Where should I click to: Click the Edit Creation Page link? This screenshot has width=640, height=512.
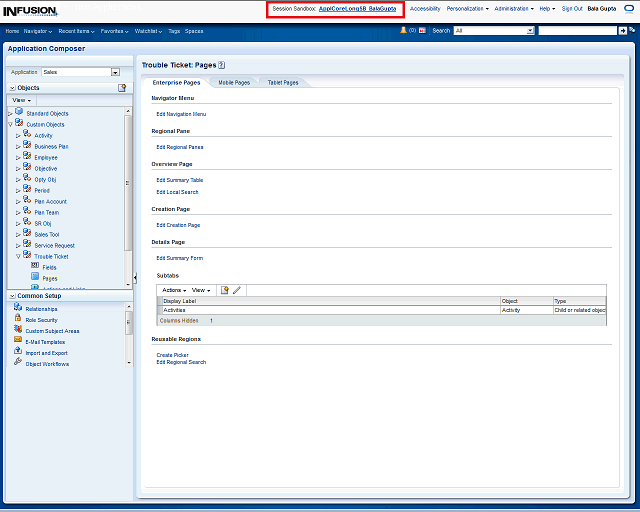point(178,225)
